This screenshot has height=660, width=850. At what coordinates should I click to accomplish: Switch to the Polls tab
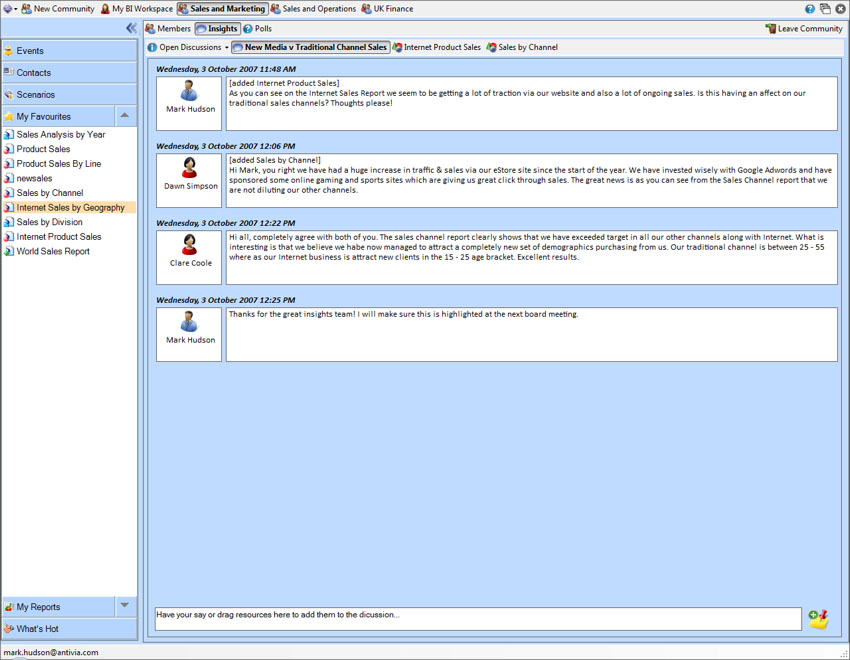pyautogui.click(x=258, y=29)
